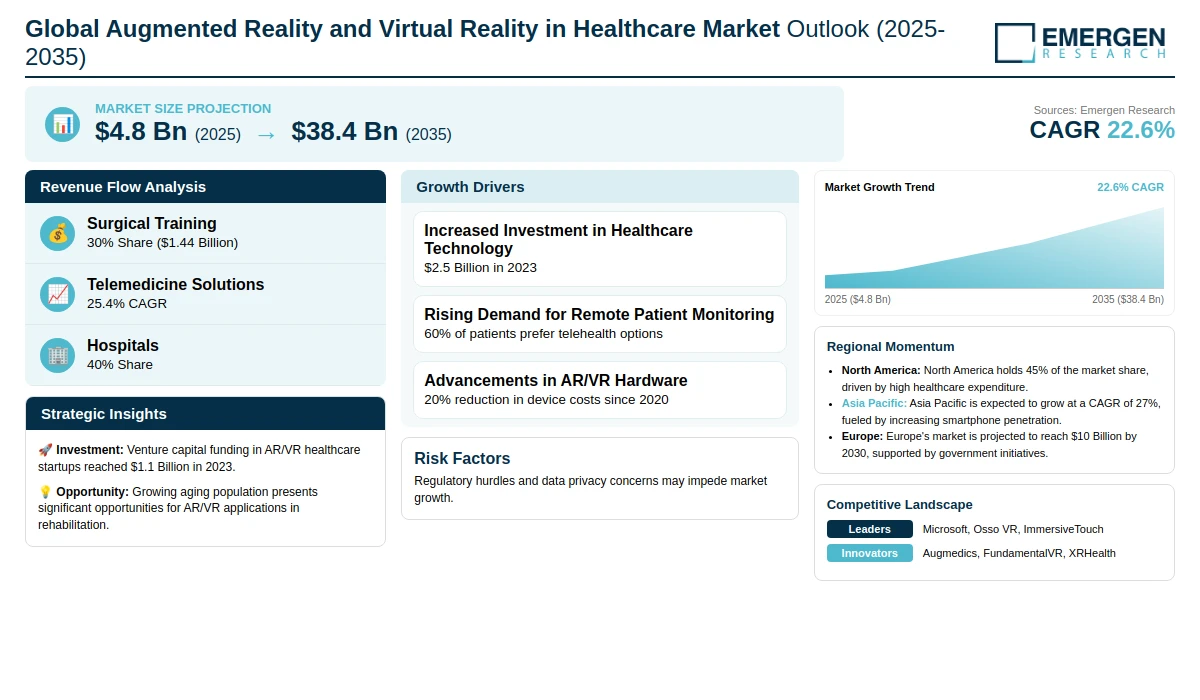Viewport: 1200px width, 700px height.
Task: Click the arrow between market size values
Action: click(266, 133)
